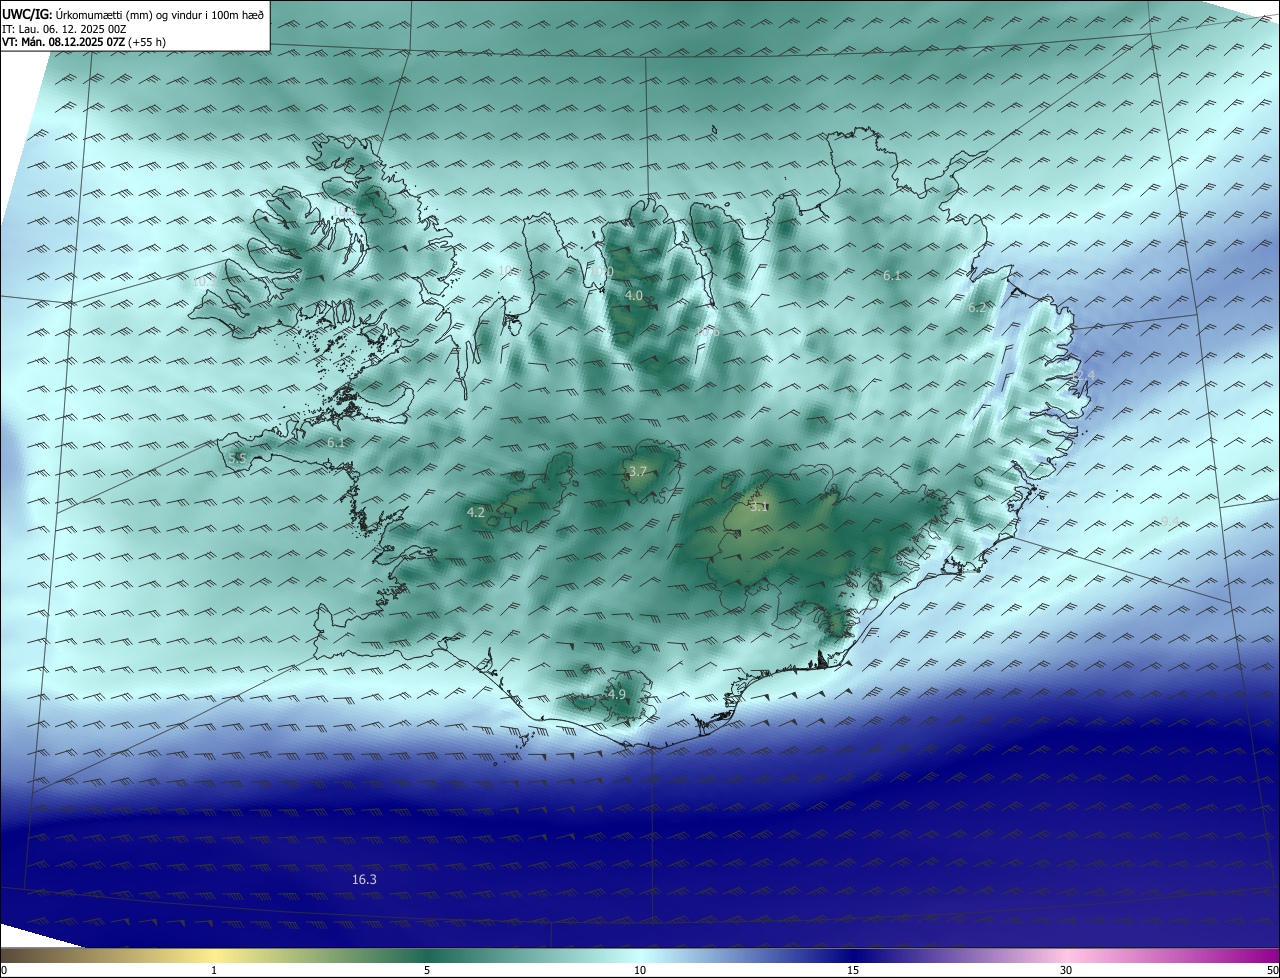Click the 6.1 value near the 6.2 label
This screenshot has width=1280, height=978.
coord(892,275)
